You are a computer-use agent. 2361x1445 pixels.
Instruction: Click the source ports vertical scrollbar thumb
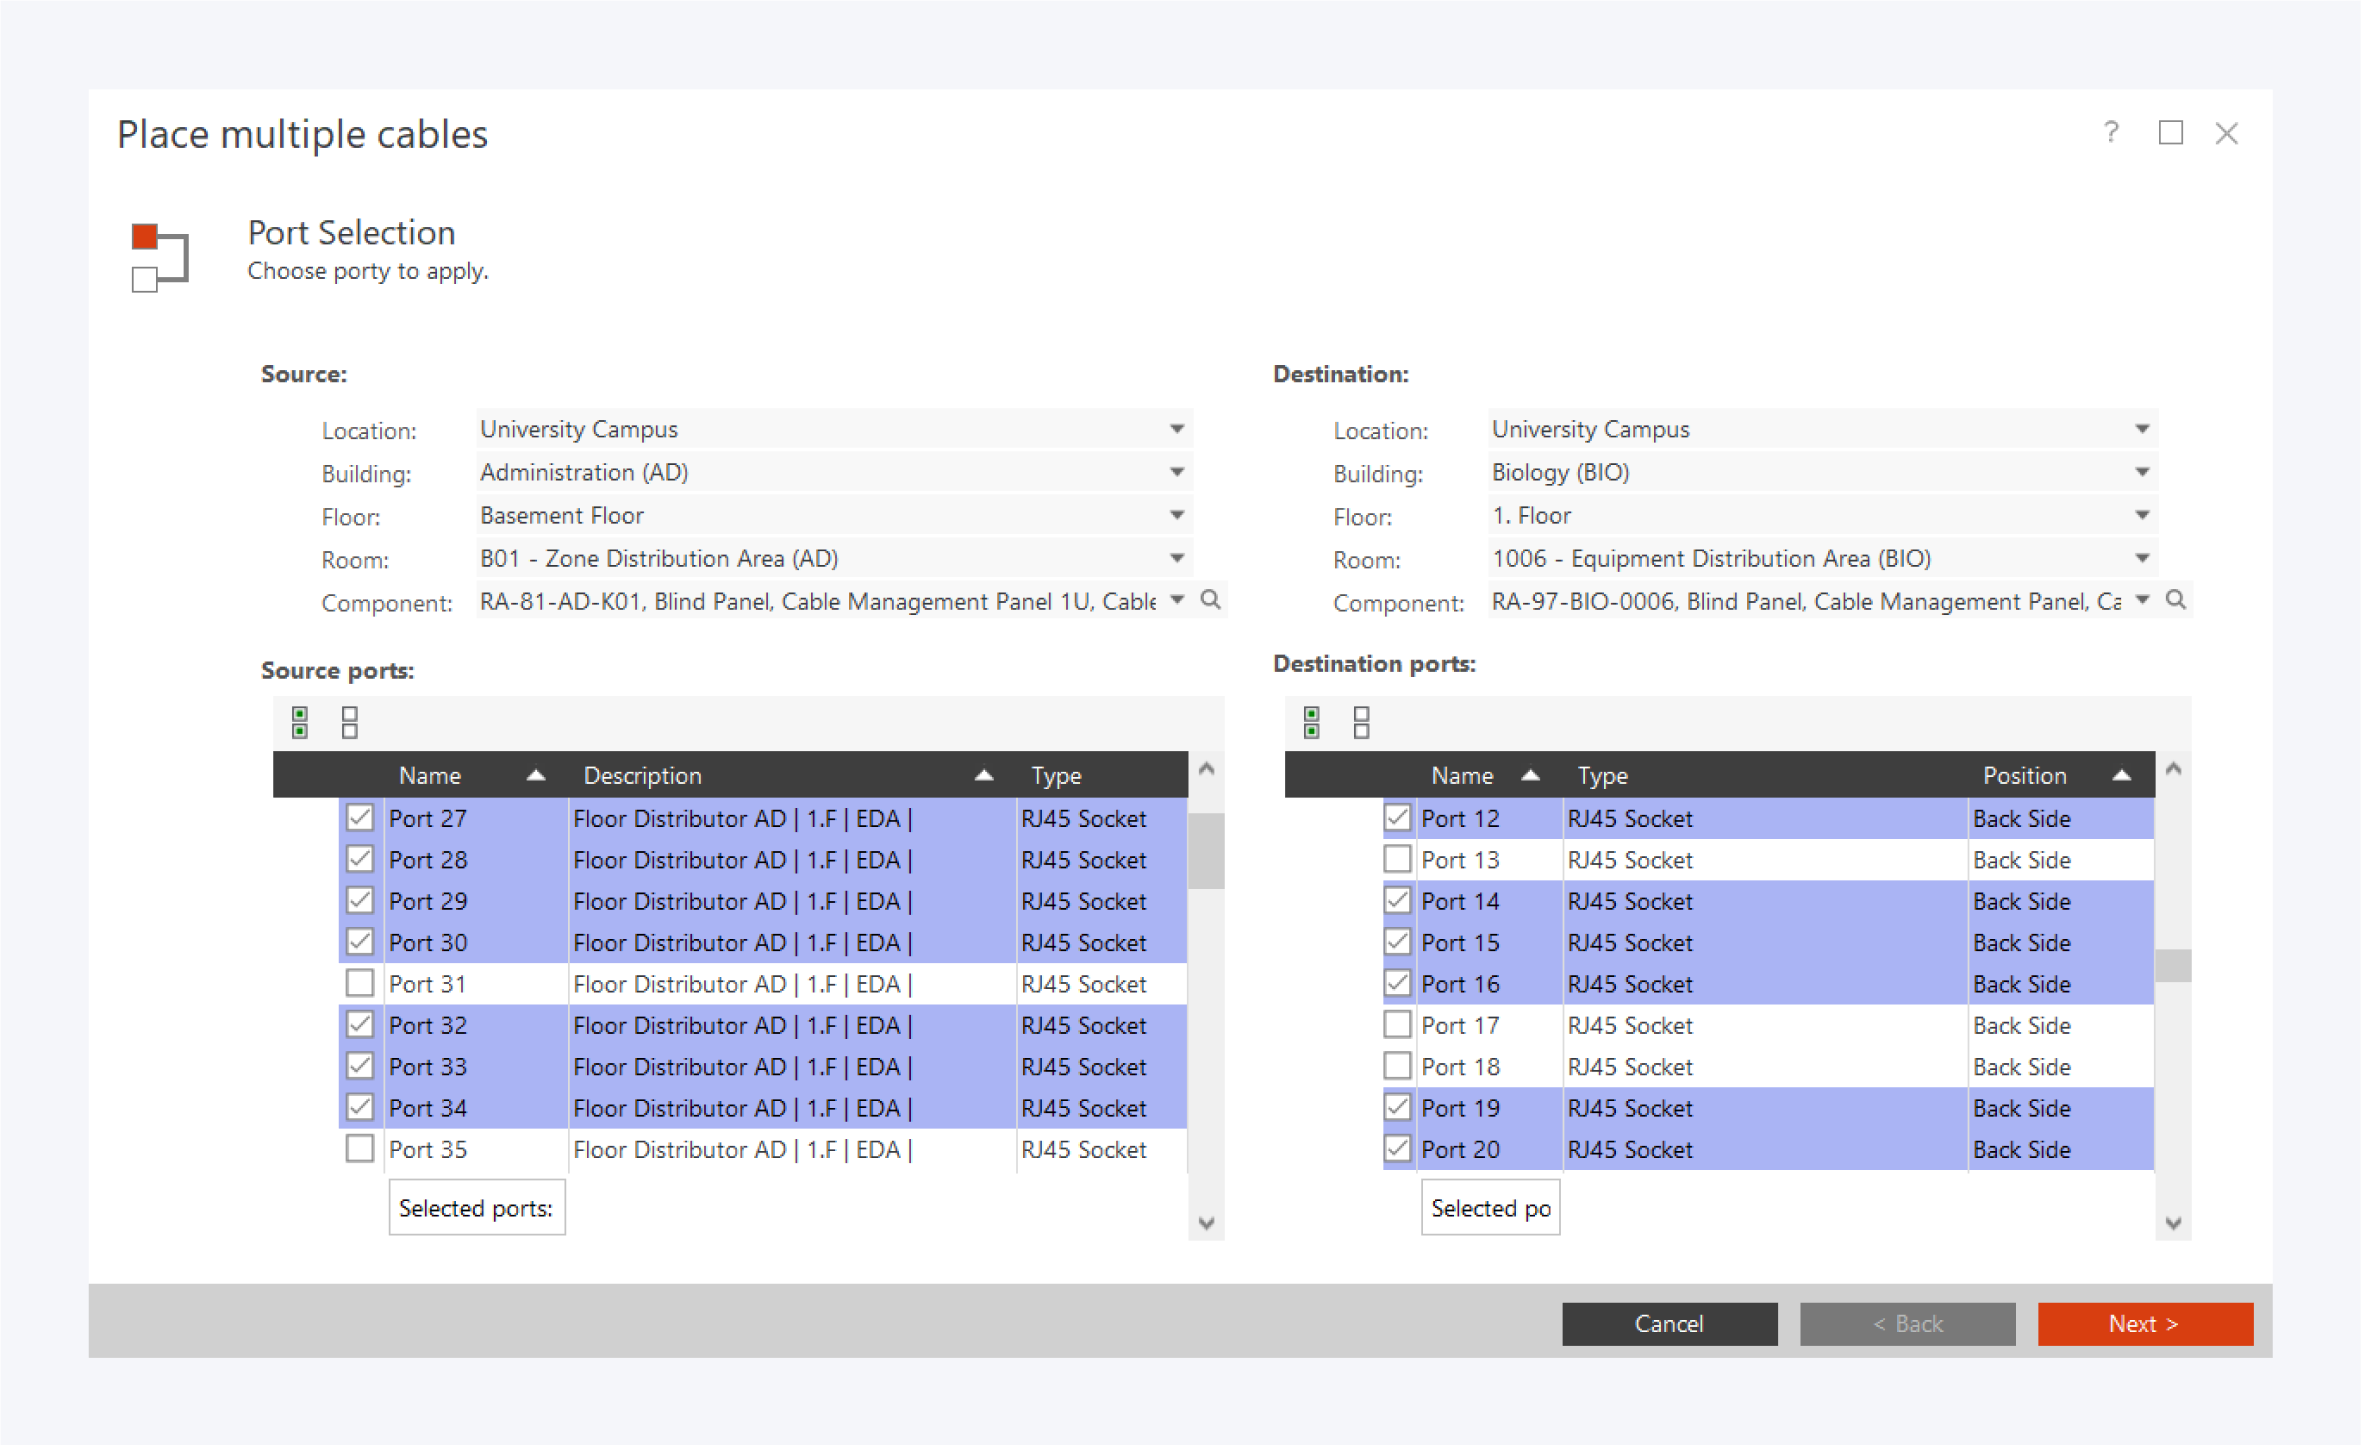coord(1206,850)
